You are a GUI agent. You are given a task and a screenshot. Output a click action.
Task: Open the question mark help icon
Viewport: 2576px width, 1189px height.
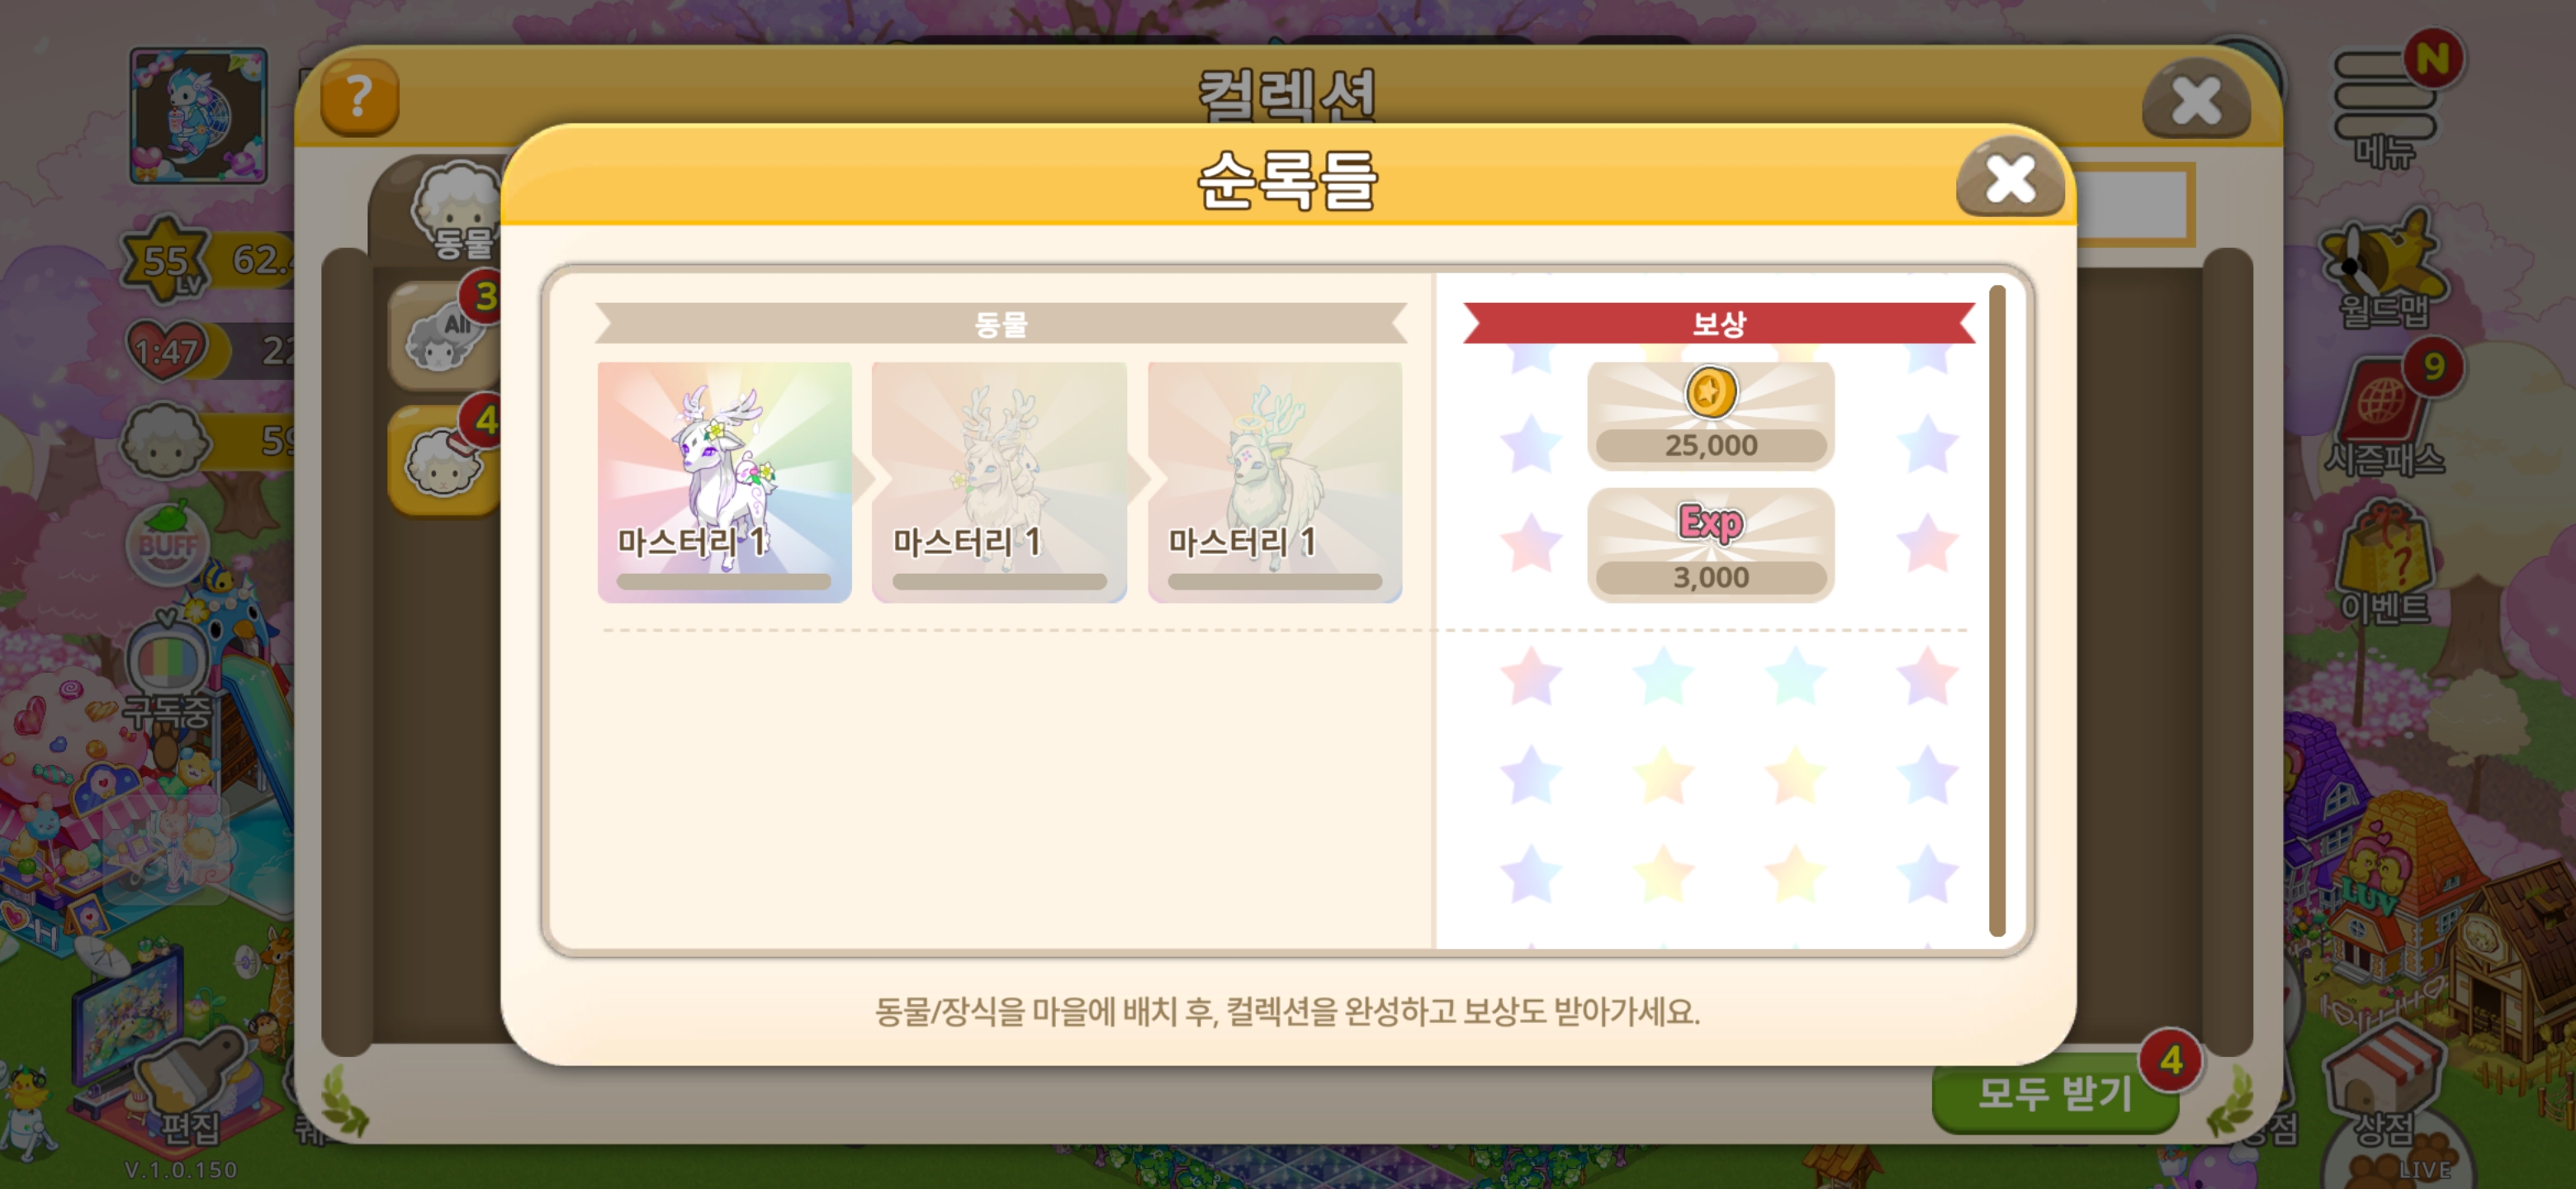(359, 97)
